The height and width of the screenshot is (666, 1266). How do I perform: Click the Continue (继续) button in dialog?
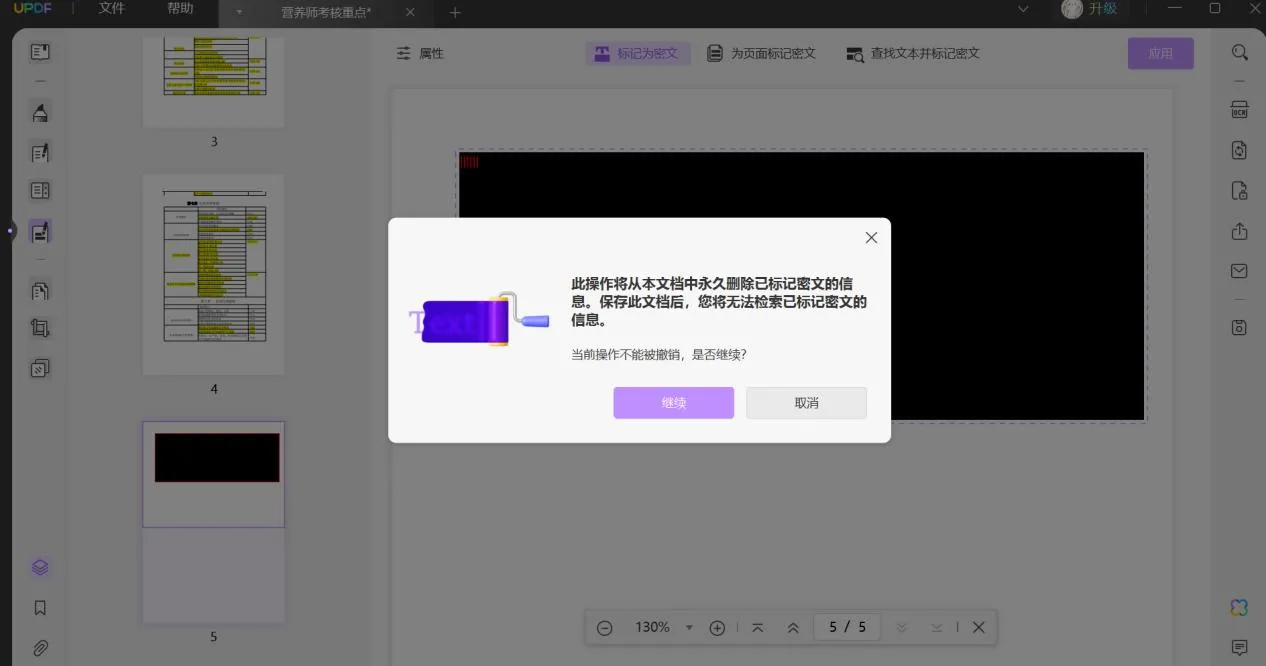[673, 403]
